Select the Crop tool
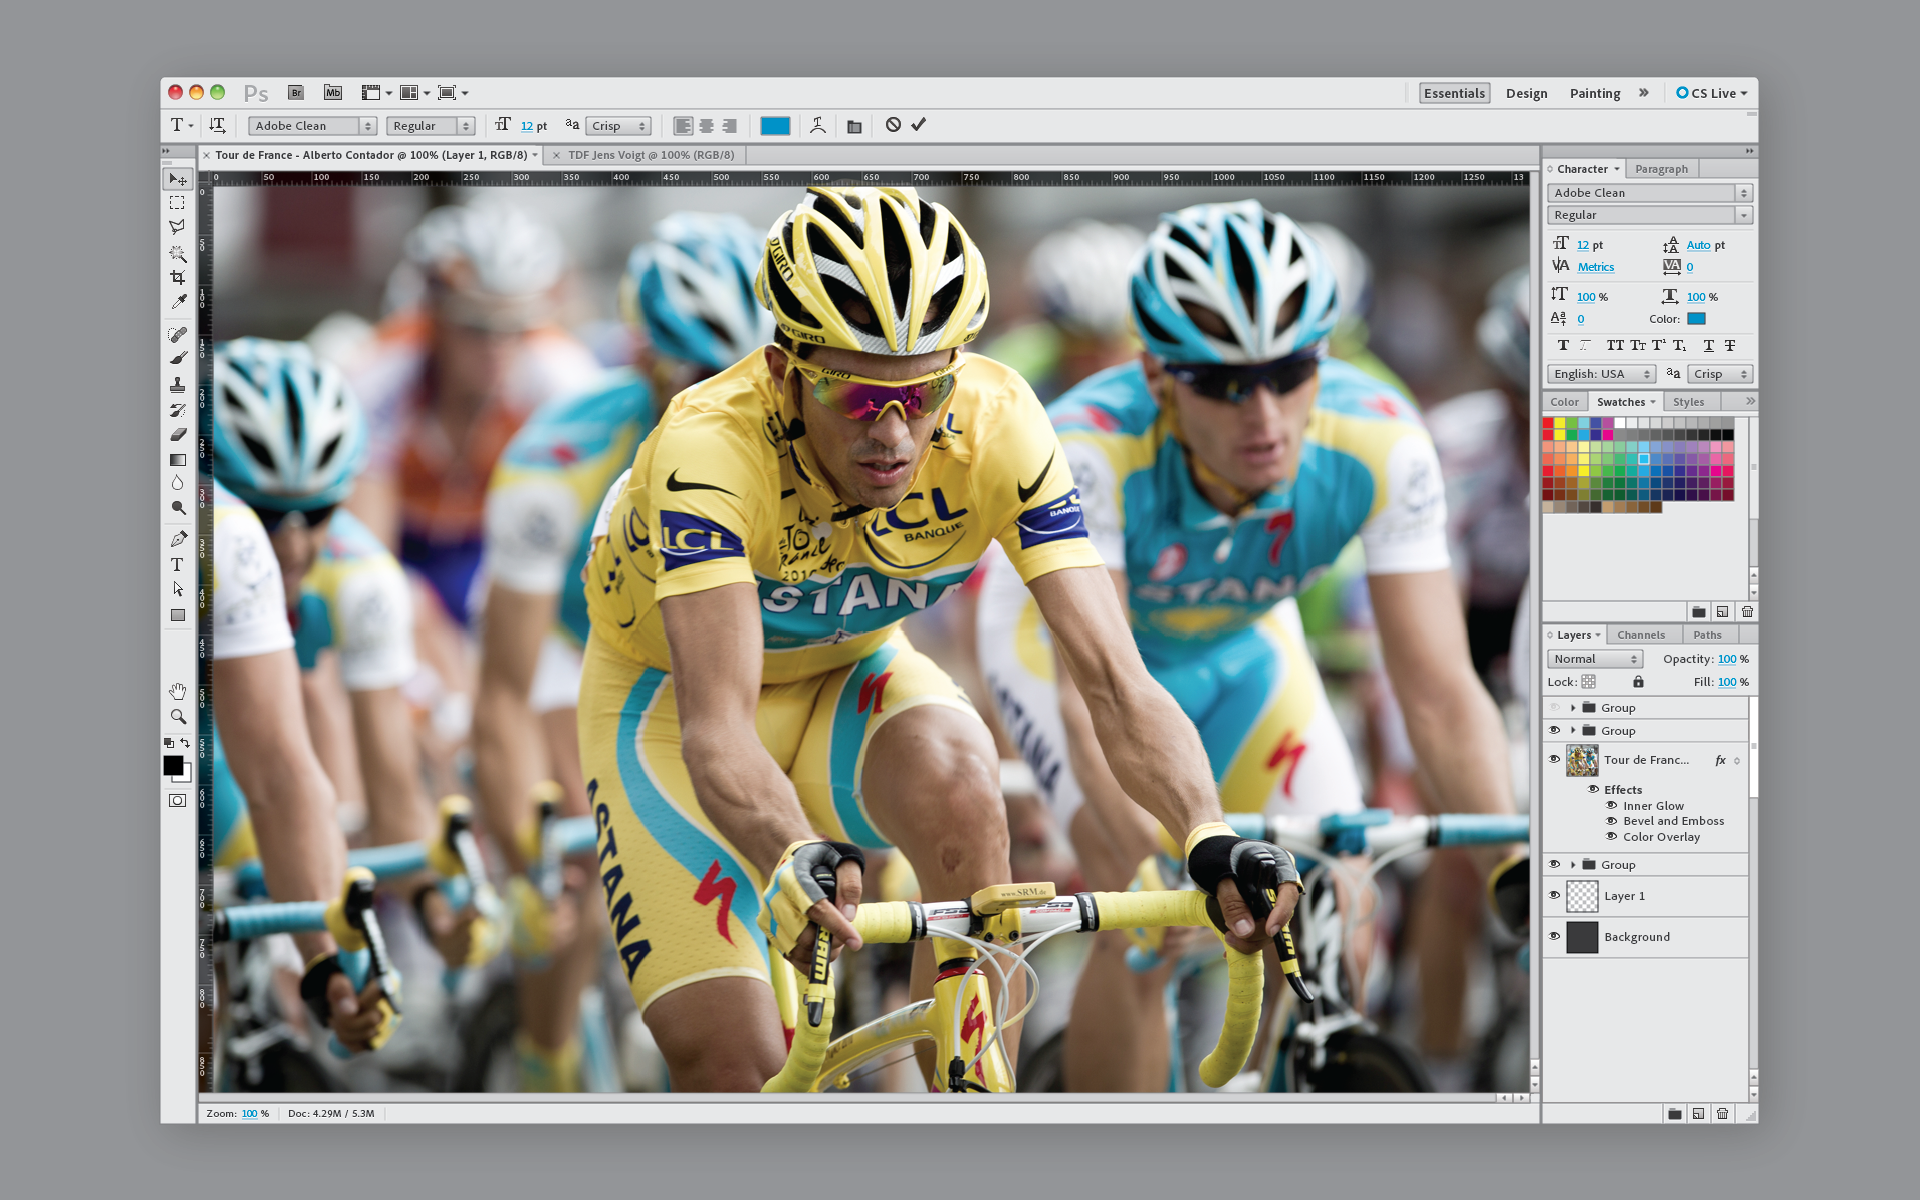The image size is (1920, 1200). tap(178, 278)
